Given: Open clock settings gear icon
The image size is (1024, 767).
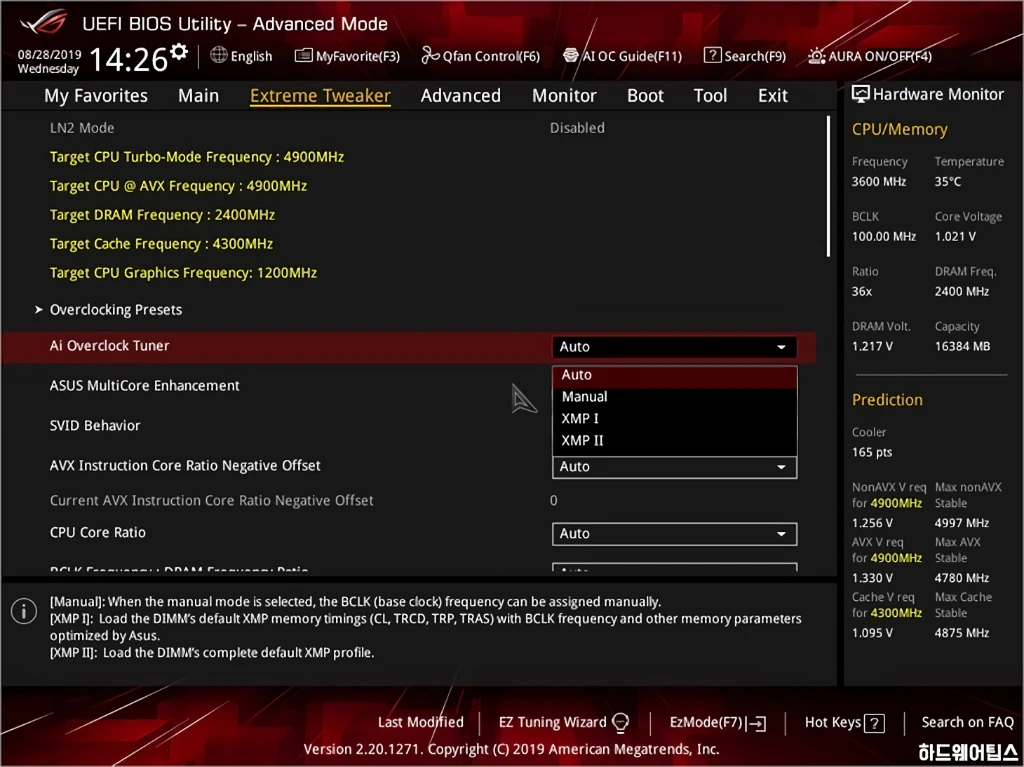Looking at the screenshot, I should coord(179,52).
